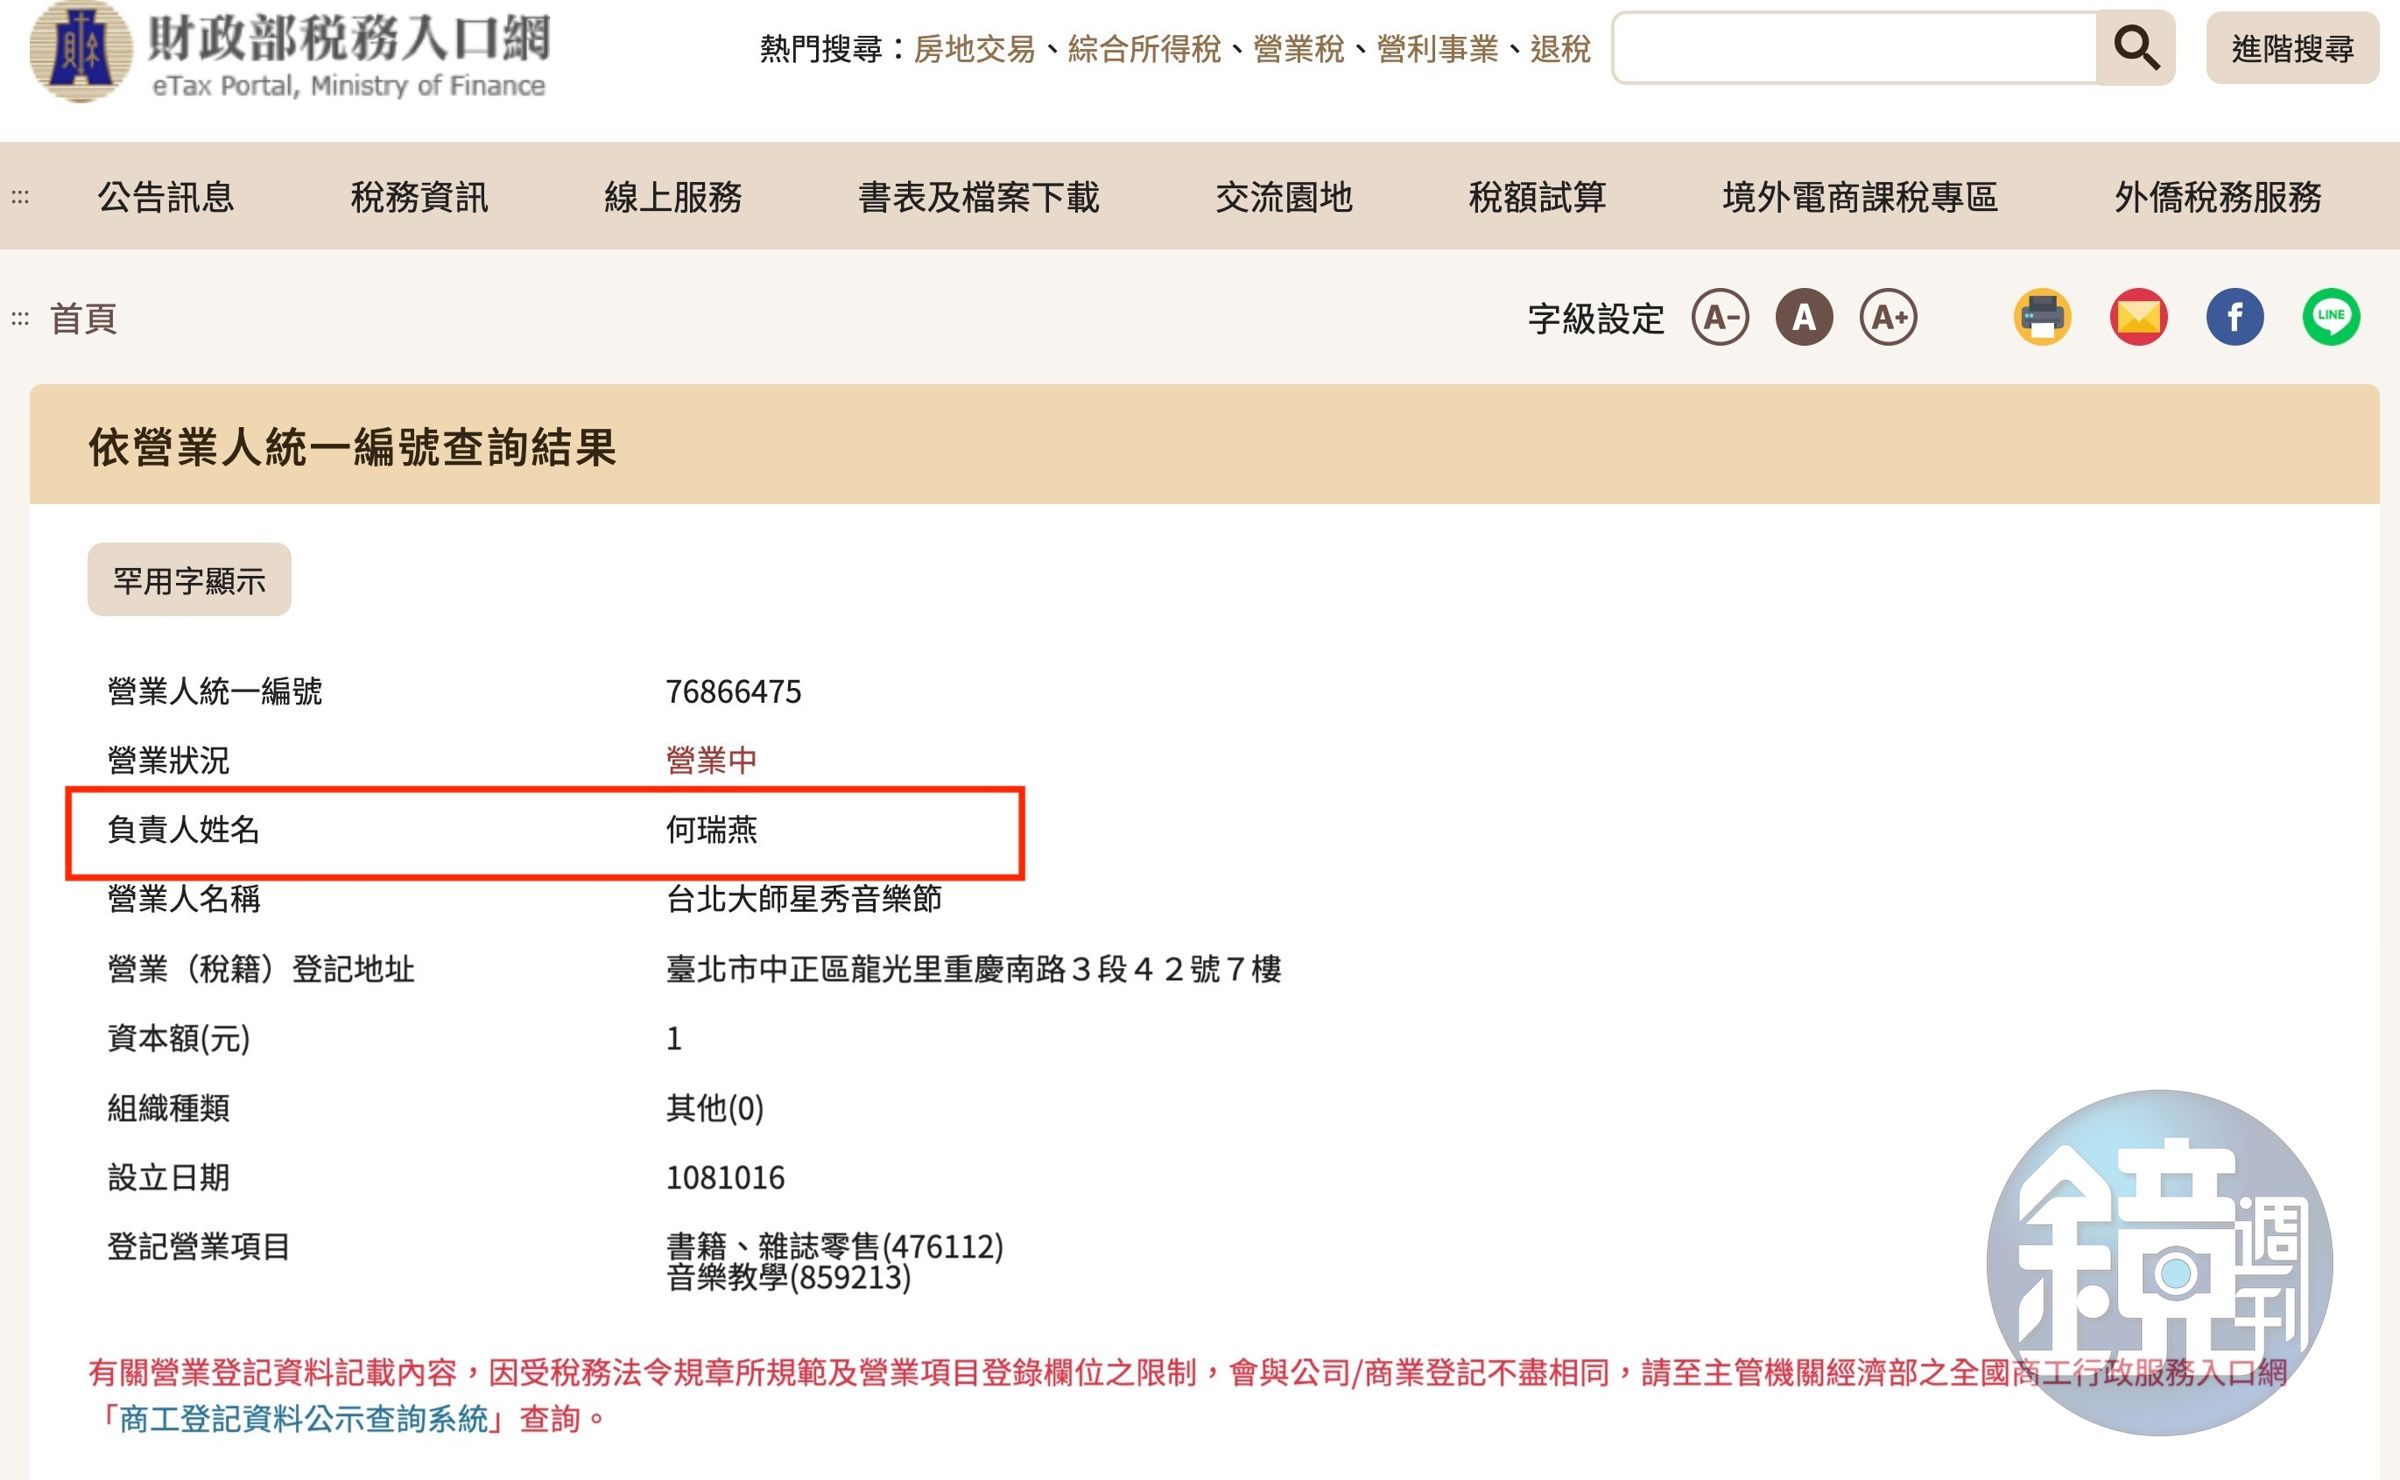Set default font size with the A icon
Image resolution: width=2400 pixels, height=1480 pixels.
tap(1804, 318)
